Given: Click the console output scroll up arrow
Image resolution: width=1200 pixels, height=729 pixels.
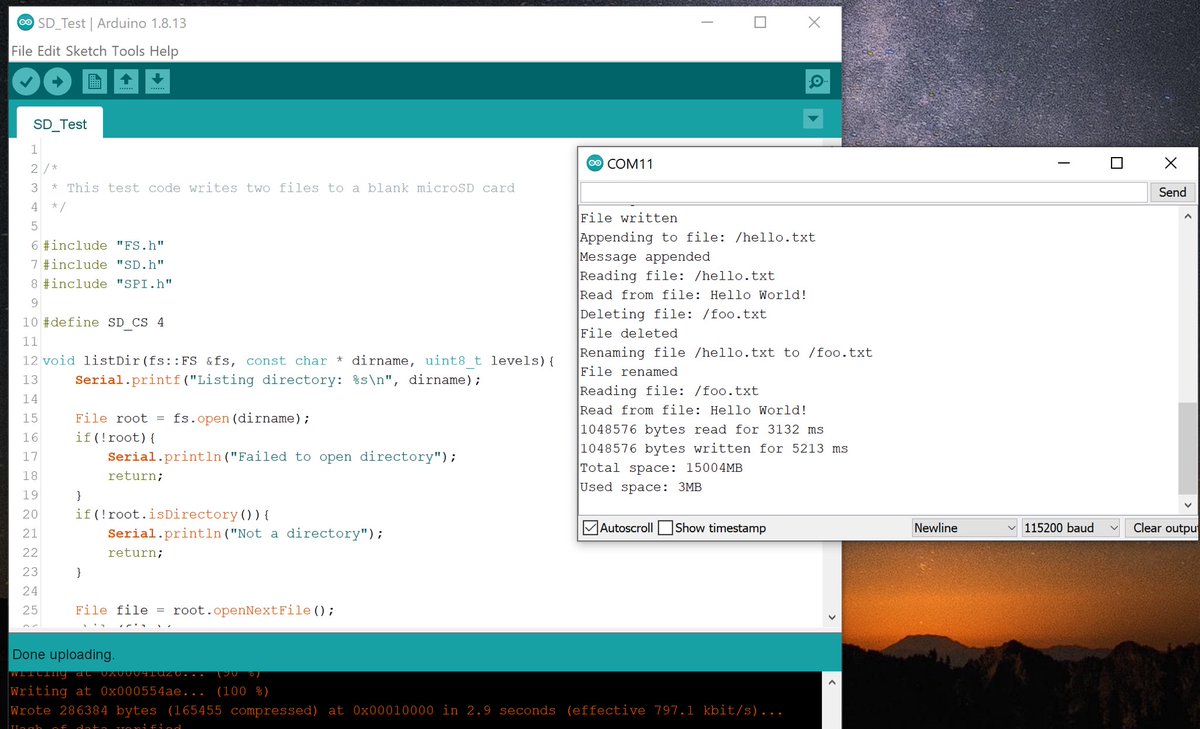Looking at the screenshot, I should tap(832, 683).
